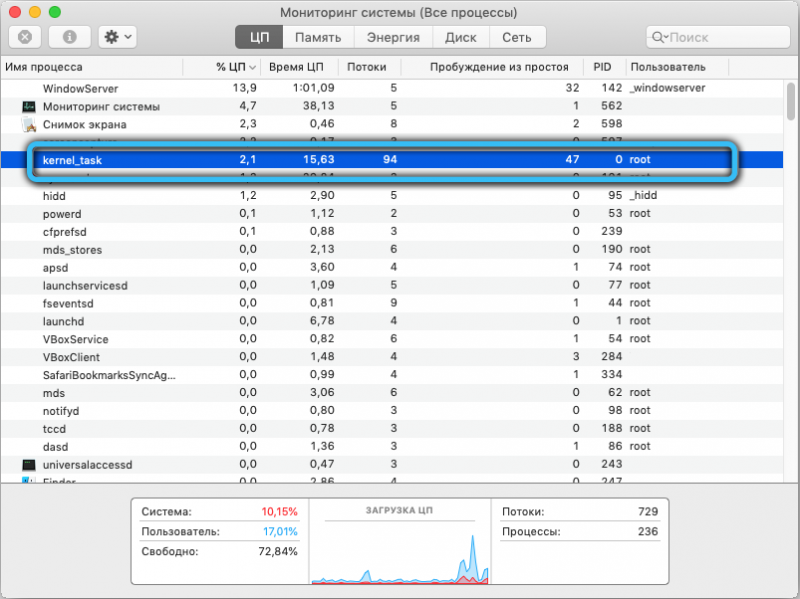Sort by Пользователь column header
This screenshot has height=599, width=800.
[677, 67]
